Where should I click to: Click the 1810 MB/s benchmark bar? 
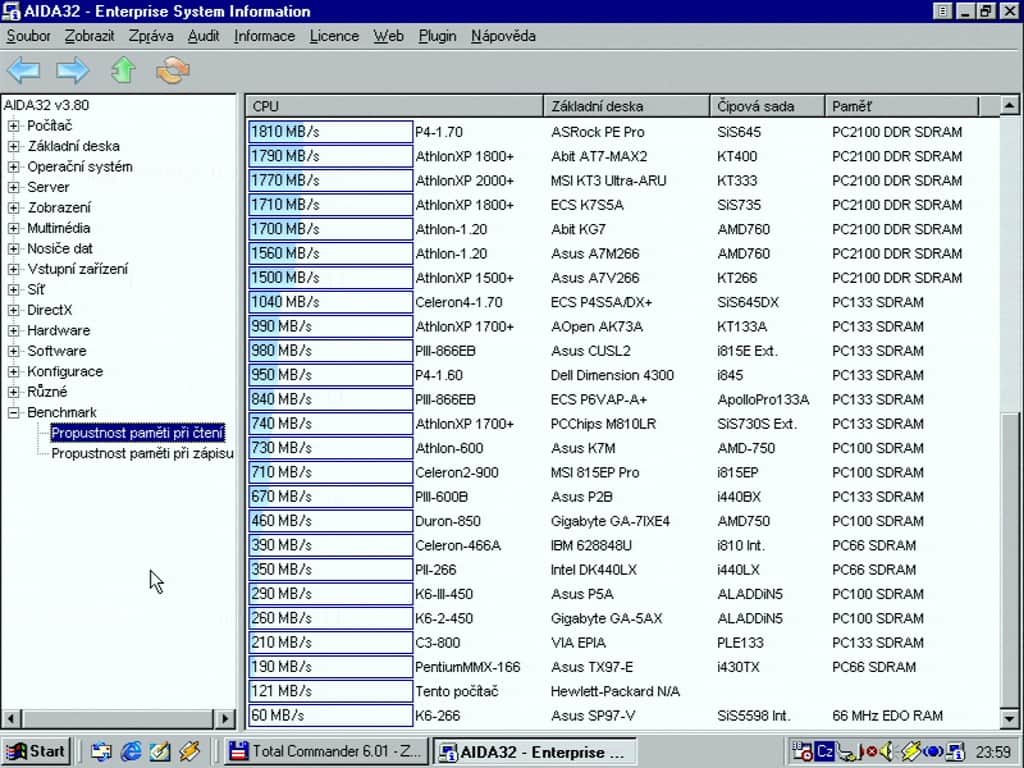[330, 132]
